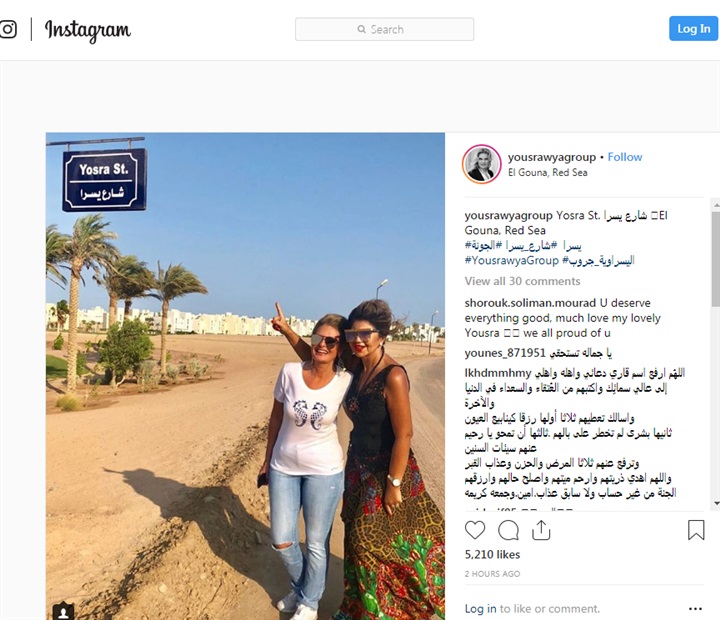
Task: Click the Log In button
Action: pos(693,28)
